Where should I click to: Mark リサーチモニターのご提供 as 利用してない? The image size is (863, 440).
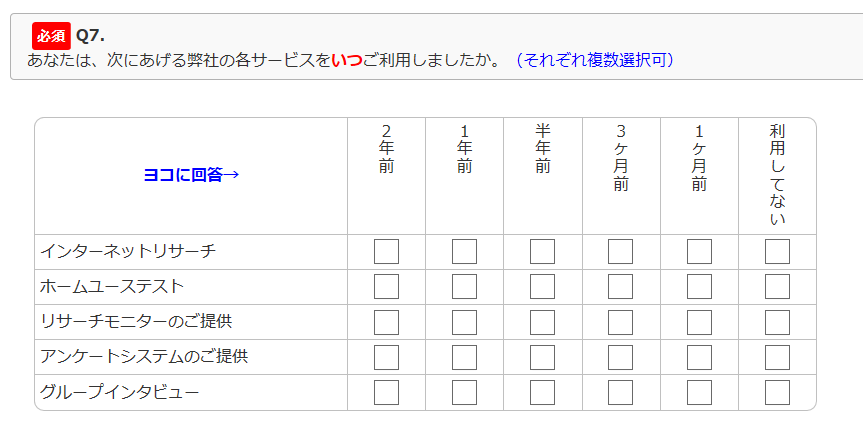777,322
